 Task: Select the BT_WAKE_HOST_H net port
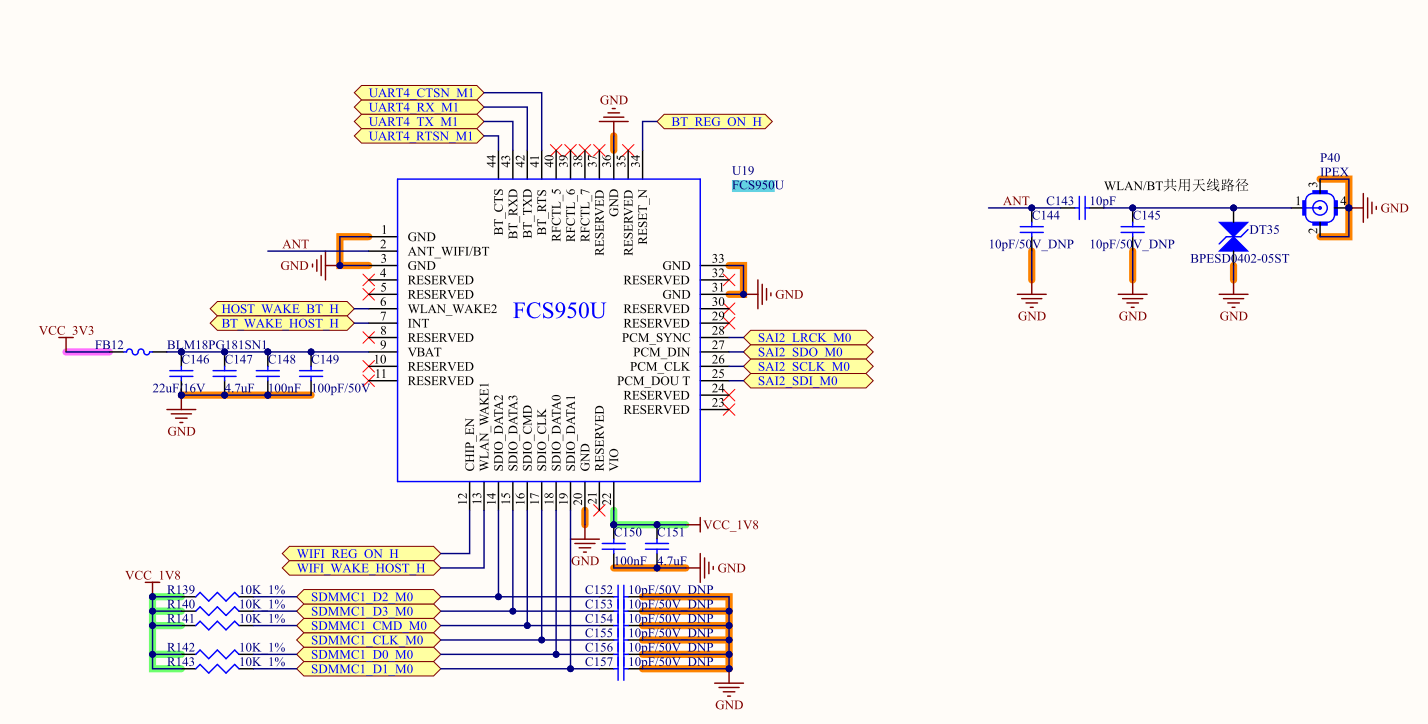282,323
